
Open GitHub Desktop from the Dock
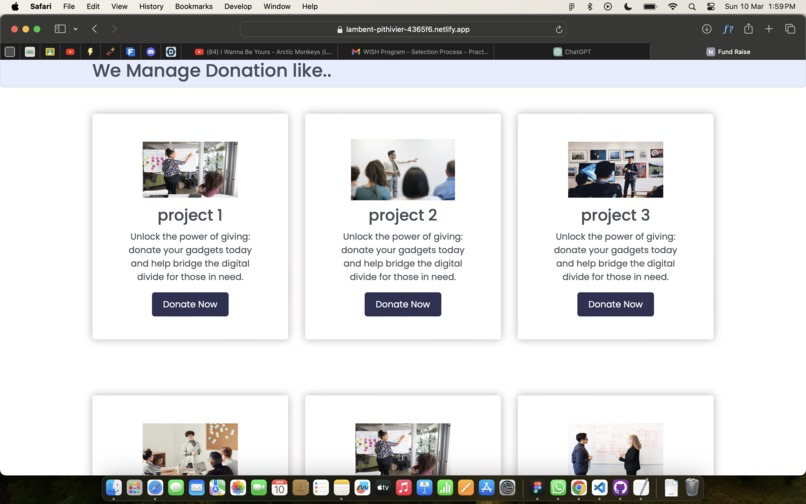pos(620,487)
